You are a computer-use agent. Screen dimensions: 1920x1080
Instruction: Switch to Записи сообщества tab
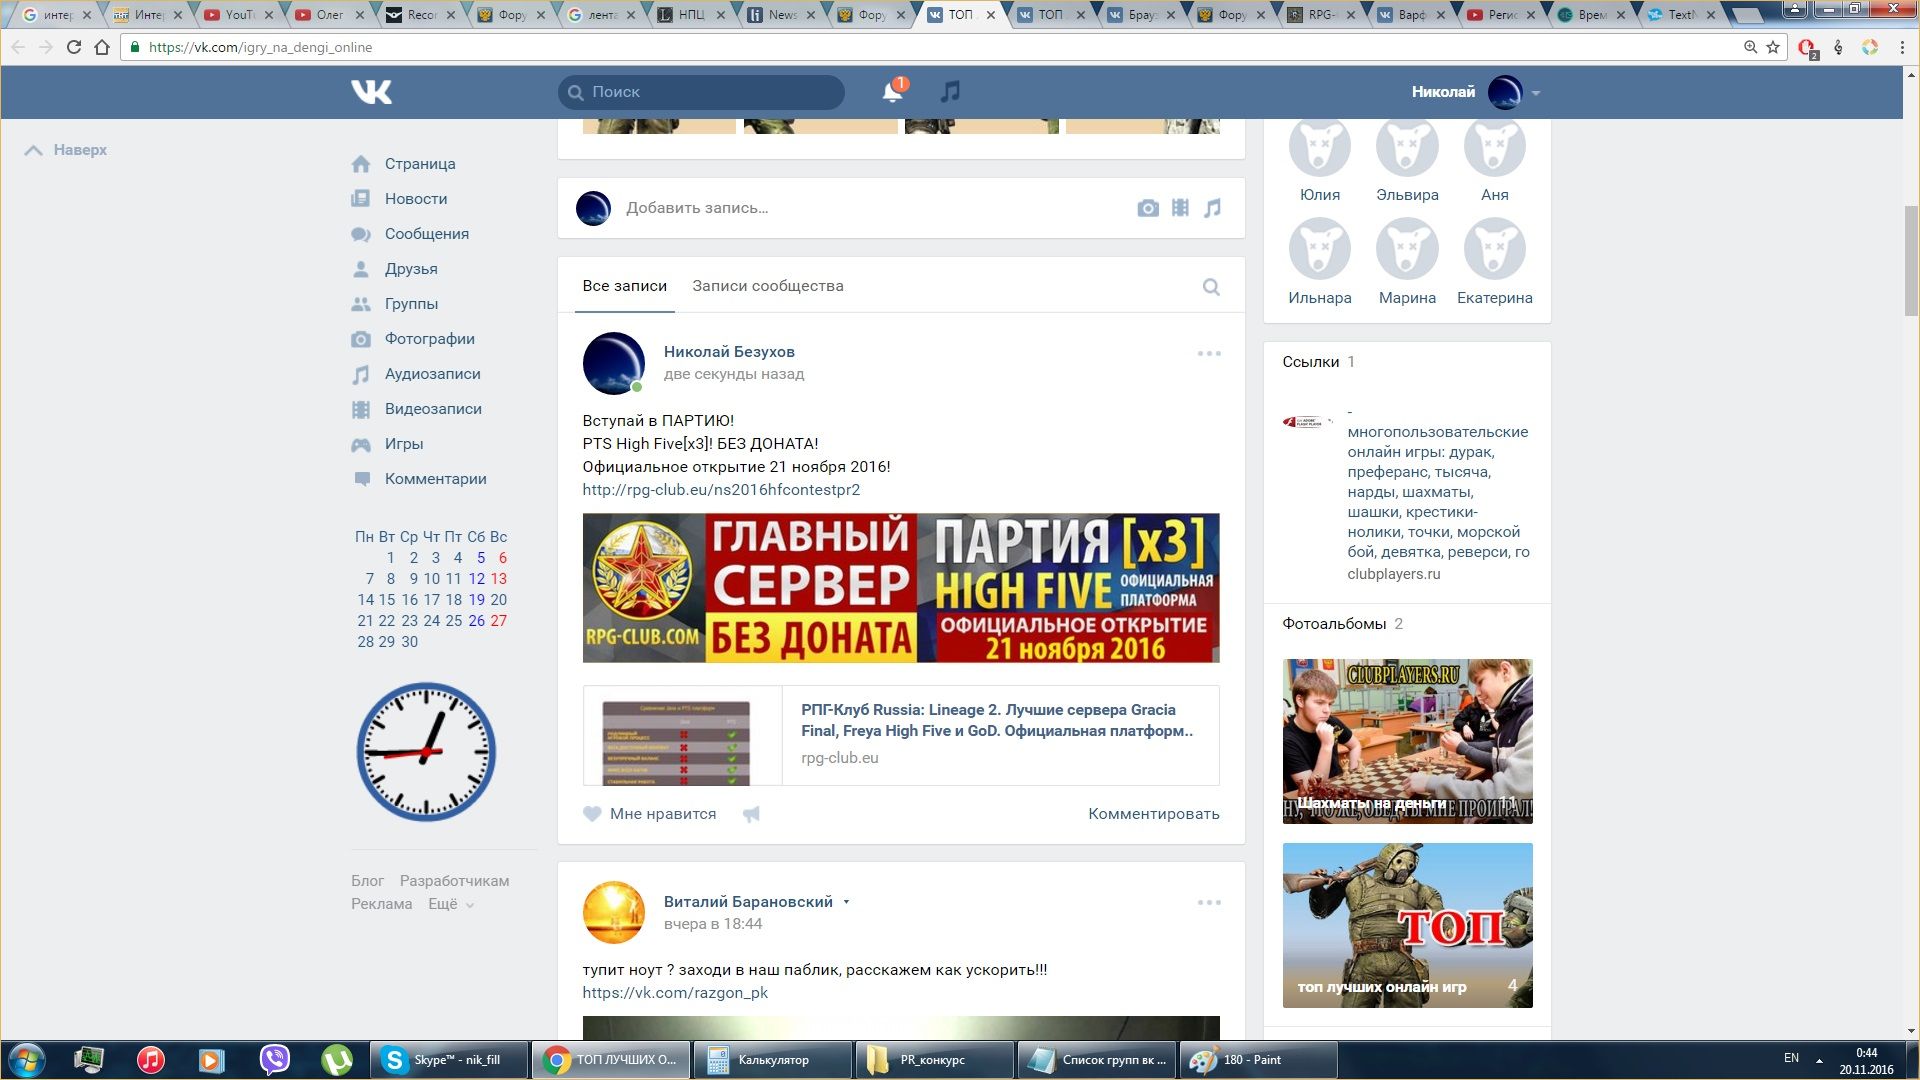(x=767, y=286)
